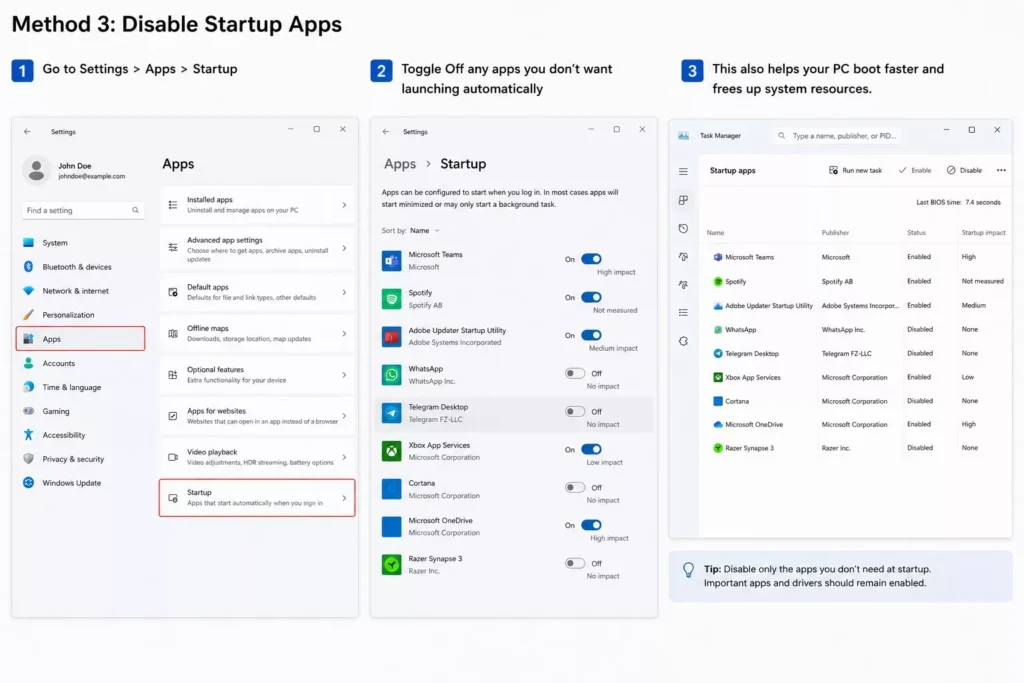
Task: Sort by Startup impact column header
Action: click(x=983, y=232)
